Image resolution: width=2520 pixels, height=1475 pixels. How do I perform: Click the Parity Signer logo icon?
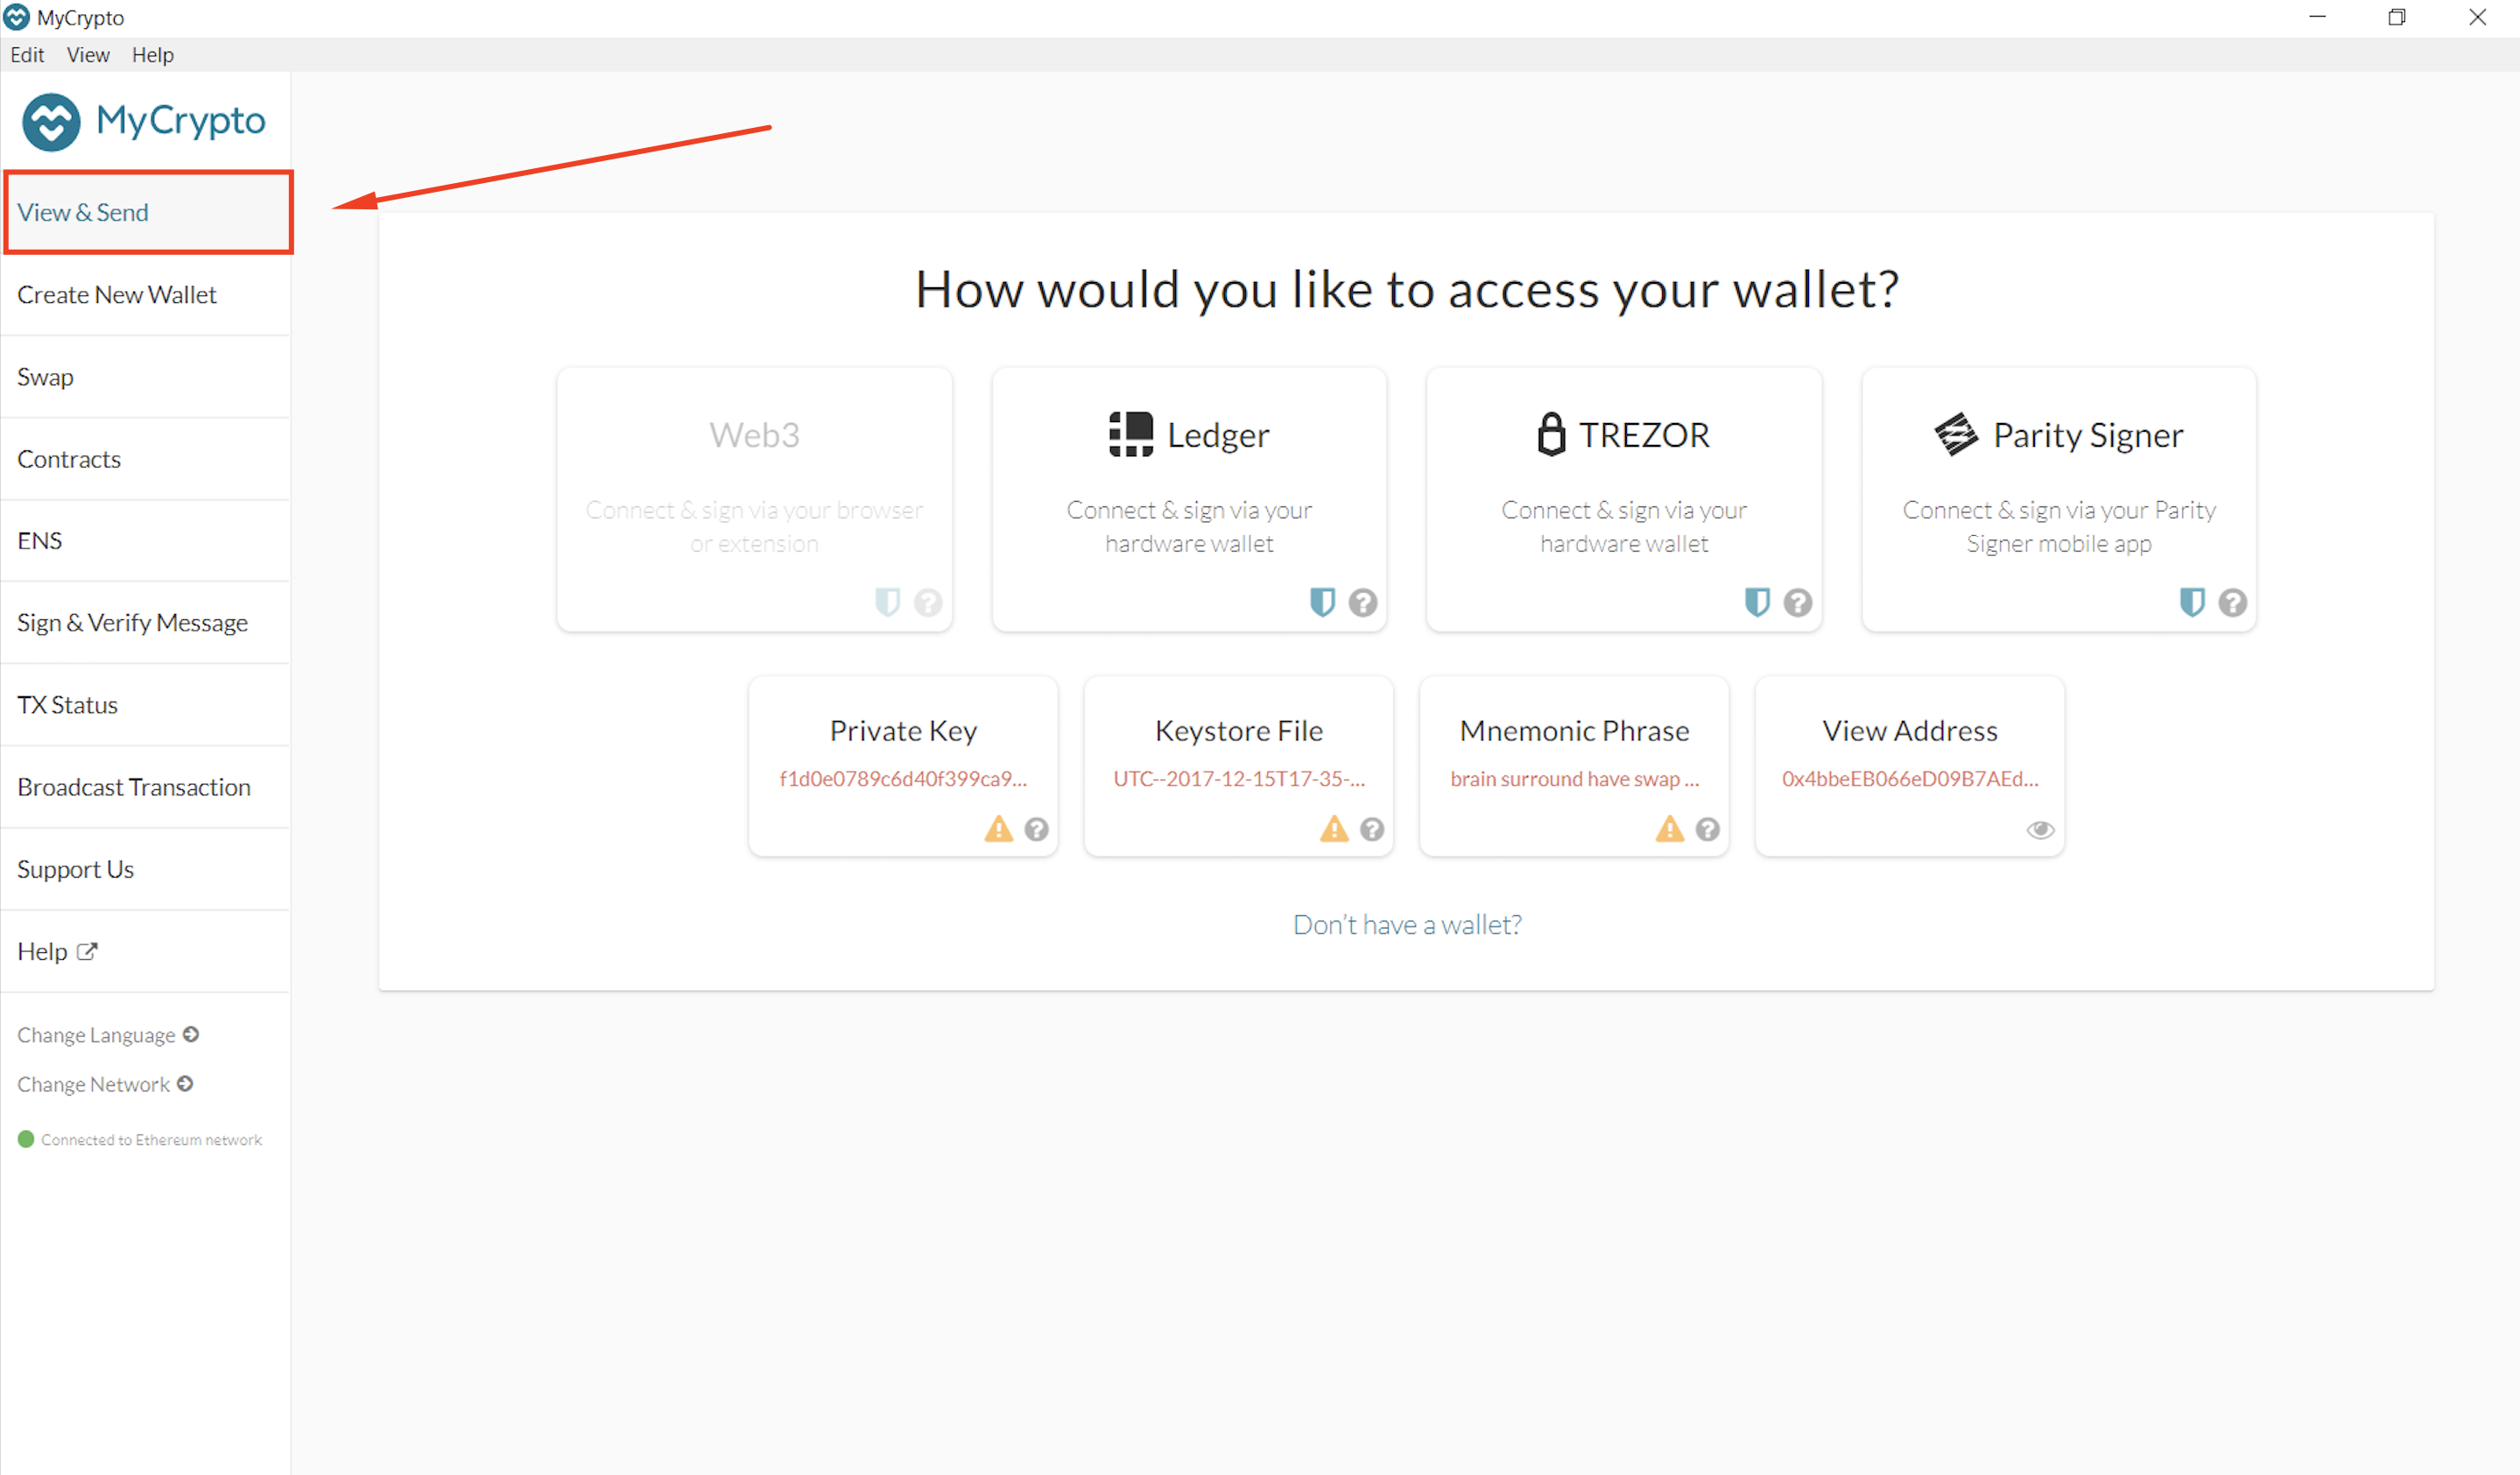pos(1956,434)
